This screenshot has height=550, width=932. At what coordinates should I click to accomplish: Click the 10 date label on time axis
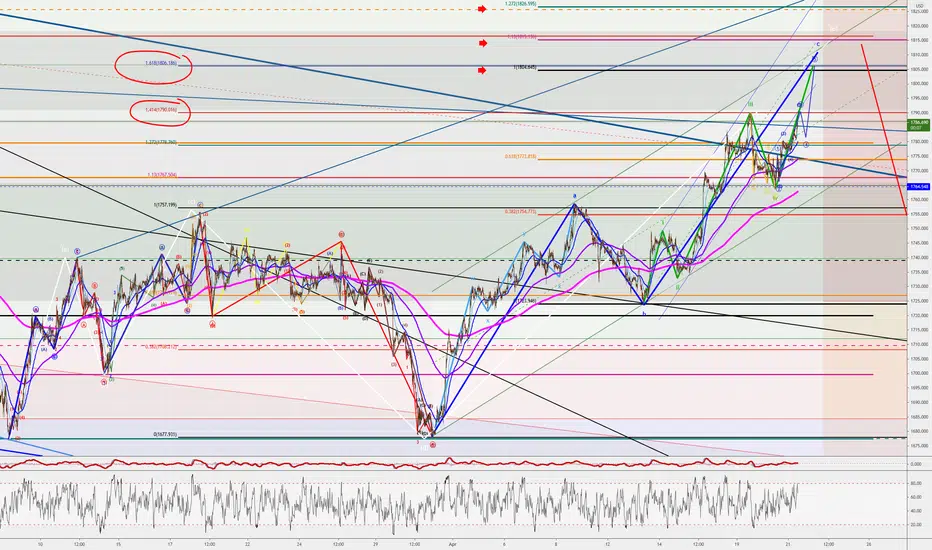(x=40, y=543)
